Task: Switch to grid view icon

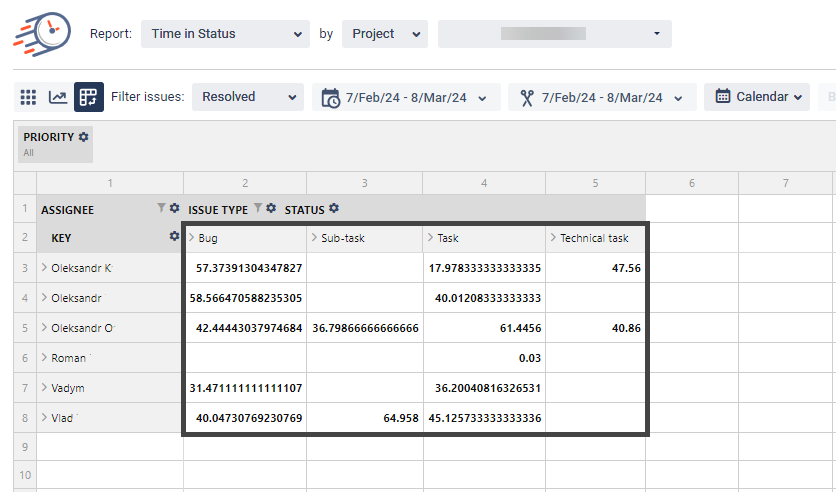Action: pyautogui.click(x=29, y=97)
